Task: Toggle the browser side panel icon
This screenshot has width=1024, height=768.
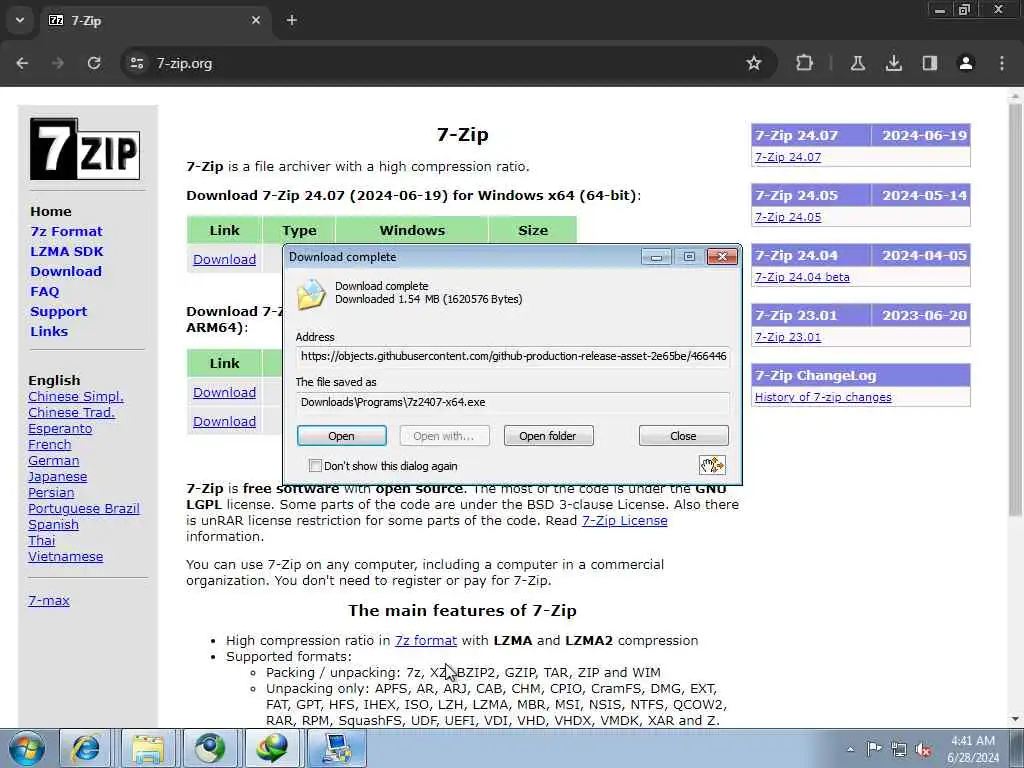Action: pyautogui.click(x=929, y=63)
